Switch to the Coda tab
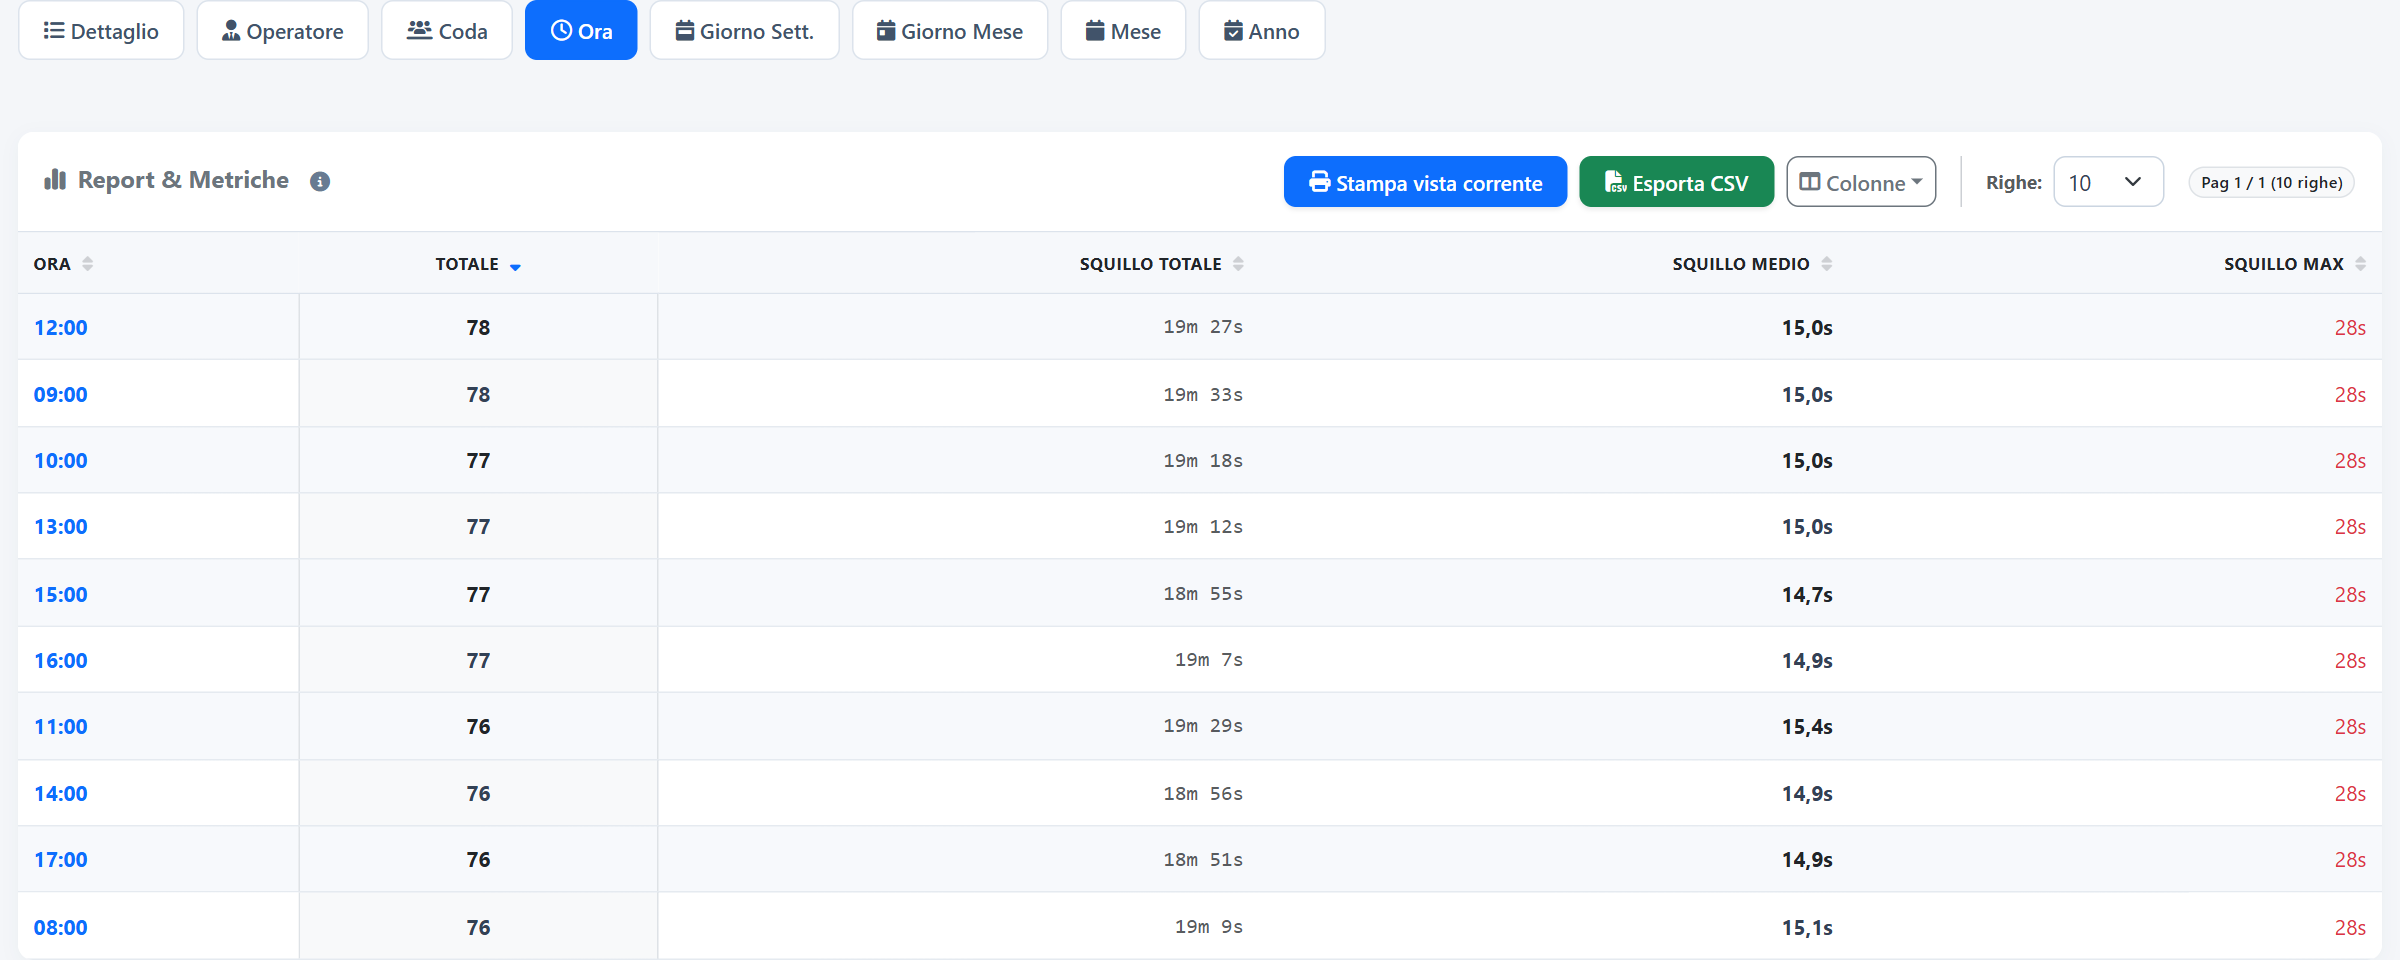The width and height of the screenshot is (2400, 960). click(x=447, y=30)
